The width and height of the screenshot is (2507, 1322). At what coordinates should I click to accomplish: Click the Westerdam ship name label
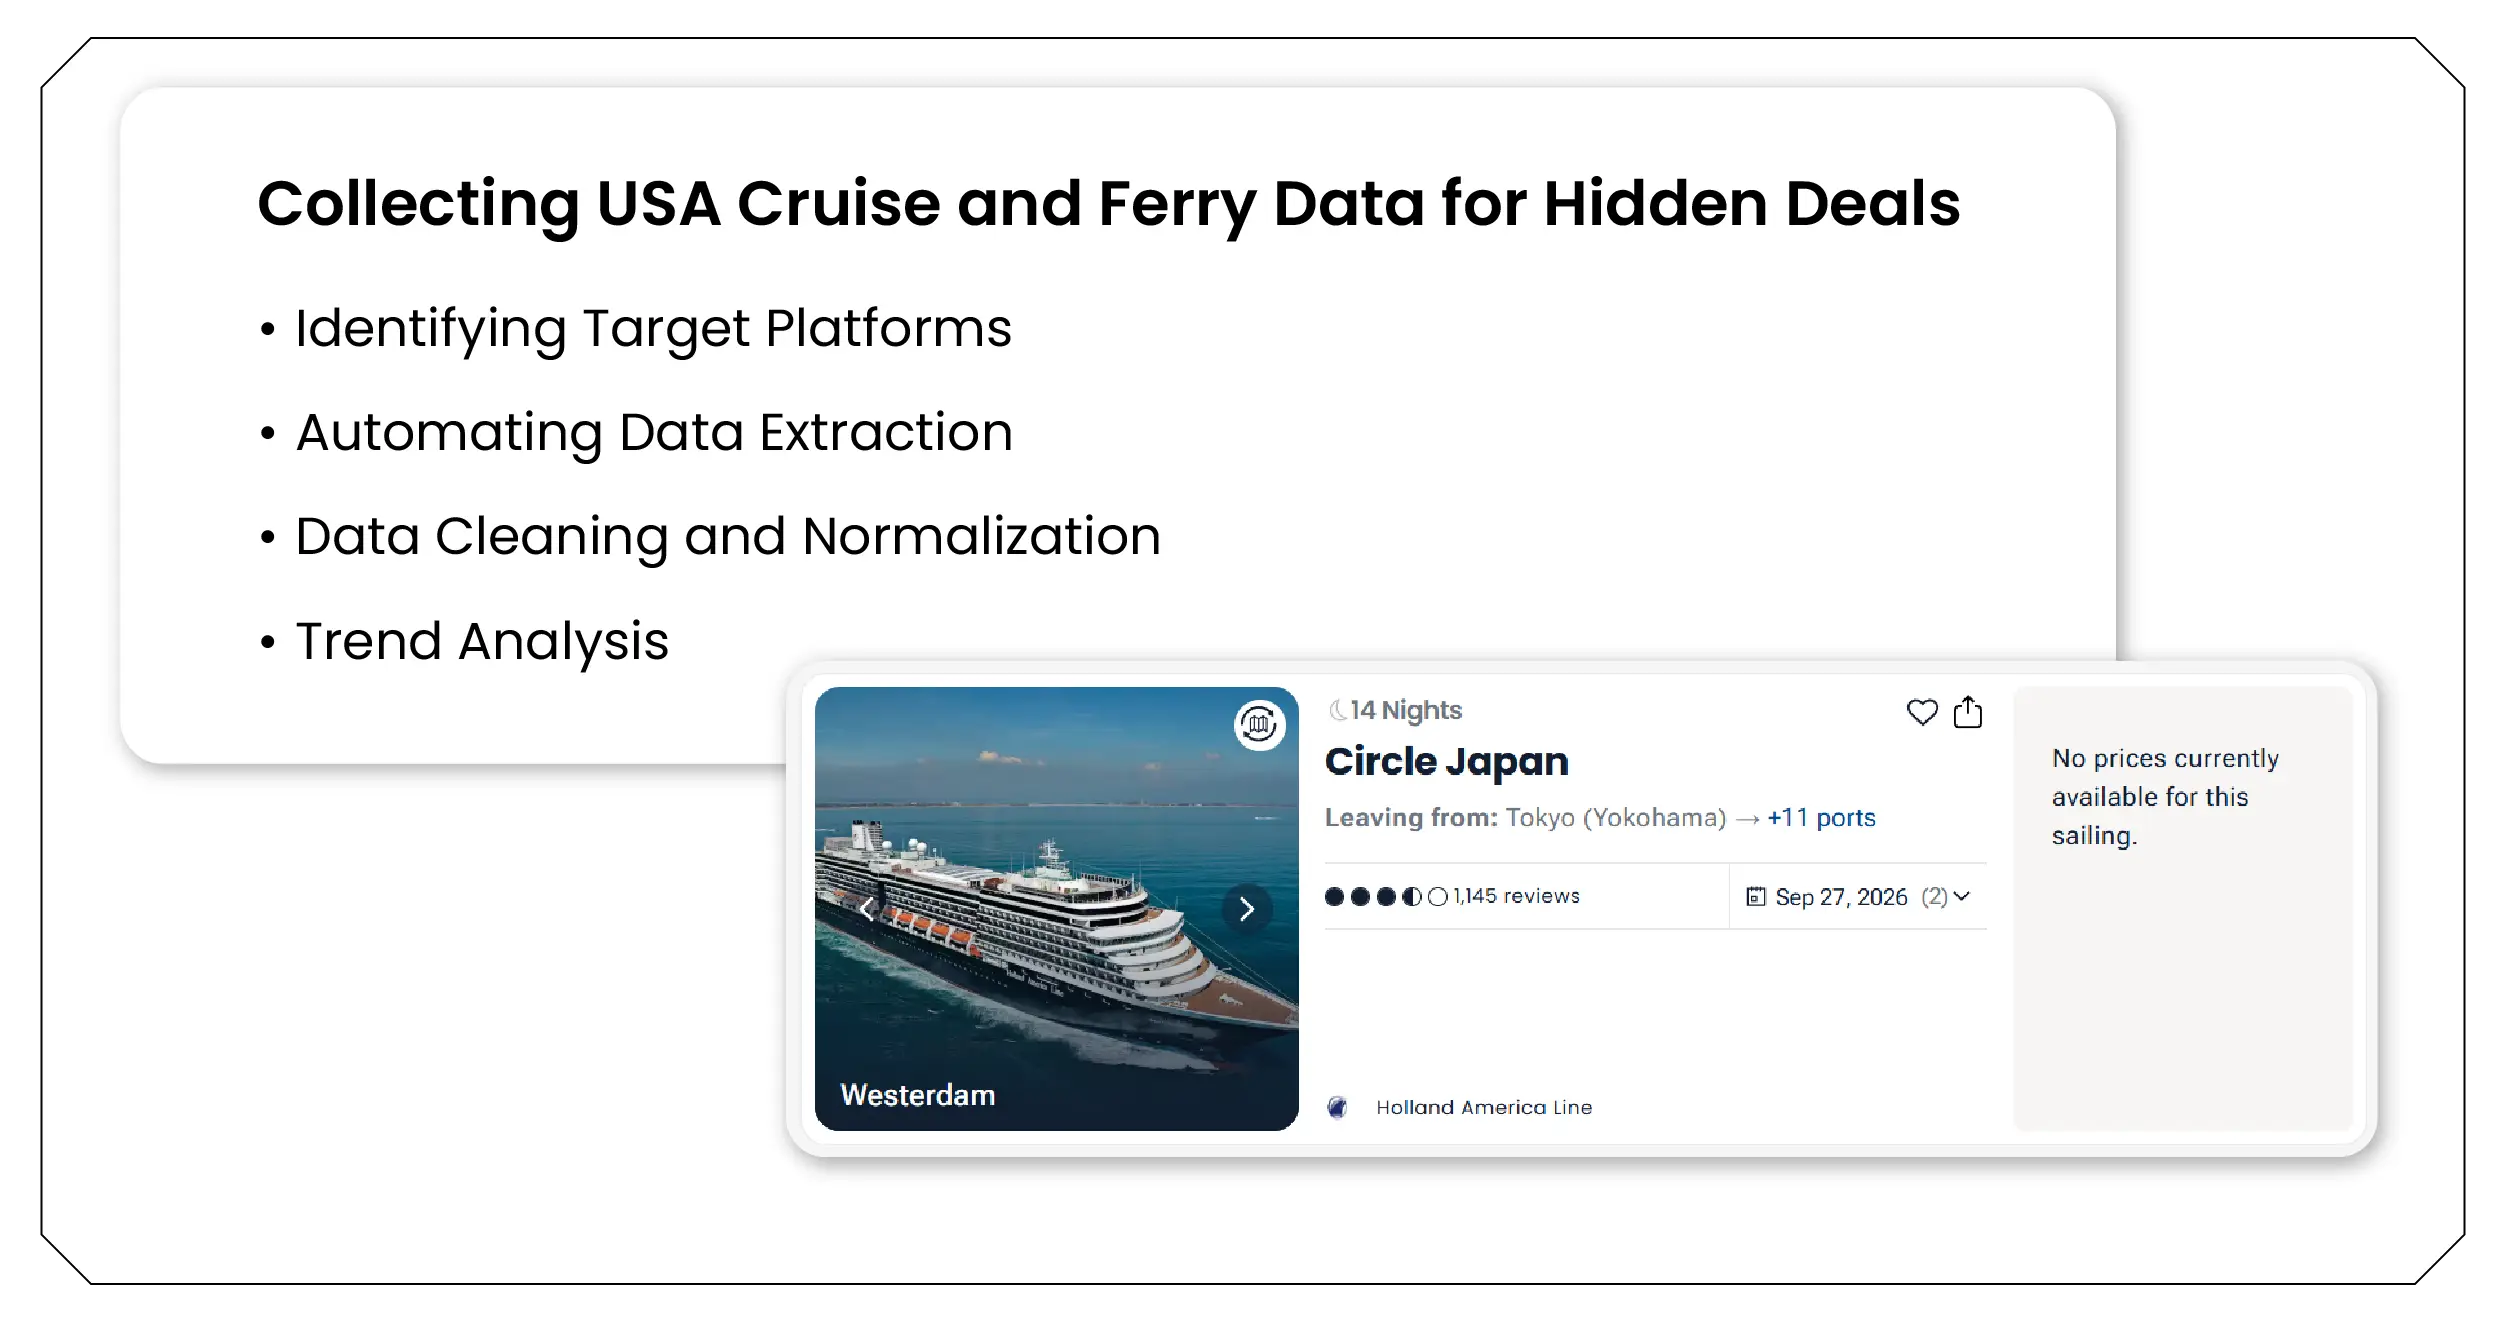917,1094
